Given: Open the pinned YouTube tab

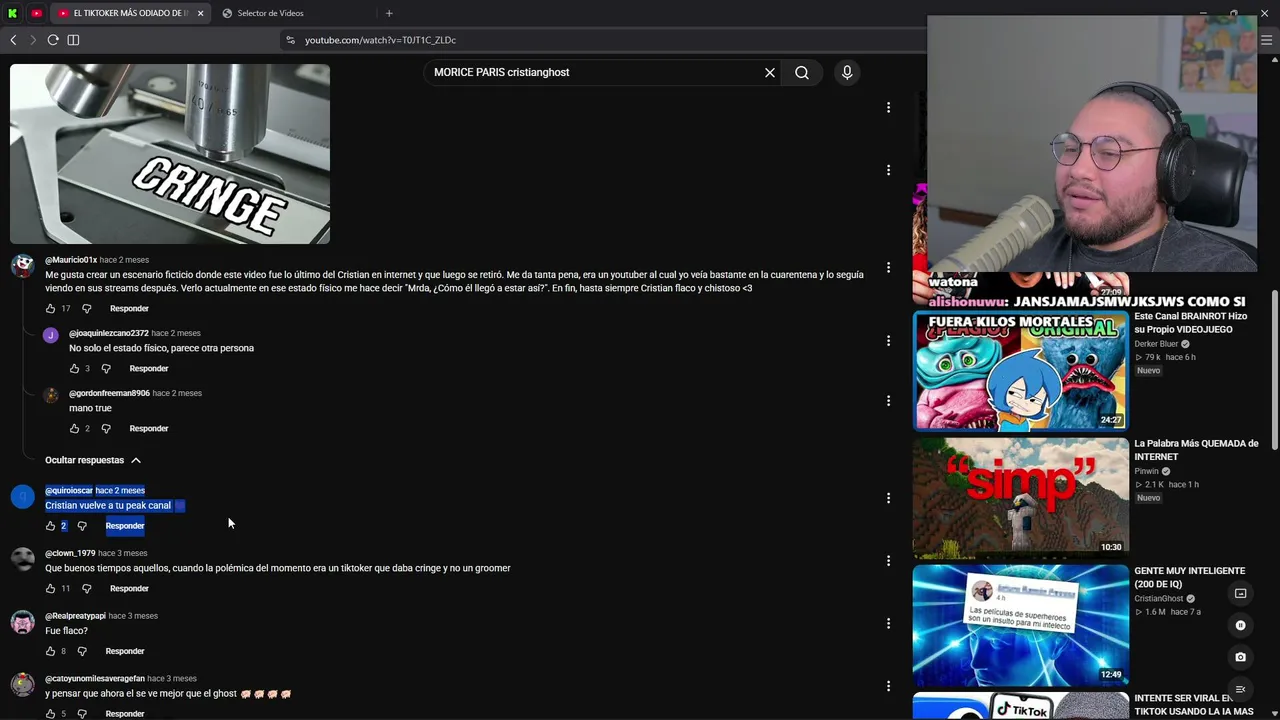Looking at the screenshot, I should [x=37, y=13].
